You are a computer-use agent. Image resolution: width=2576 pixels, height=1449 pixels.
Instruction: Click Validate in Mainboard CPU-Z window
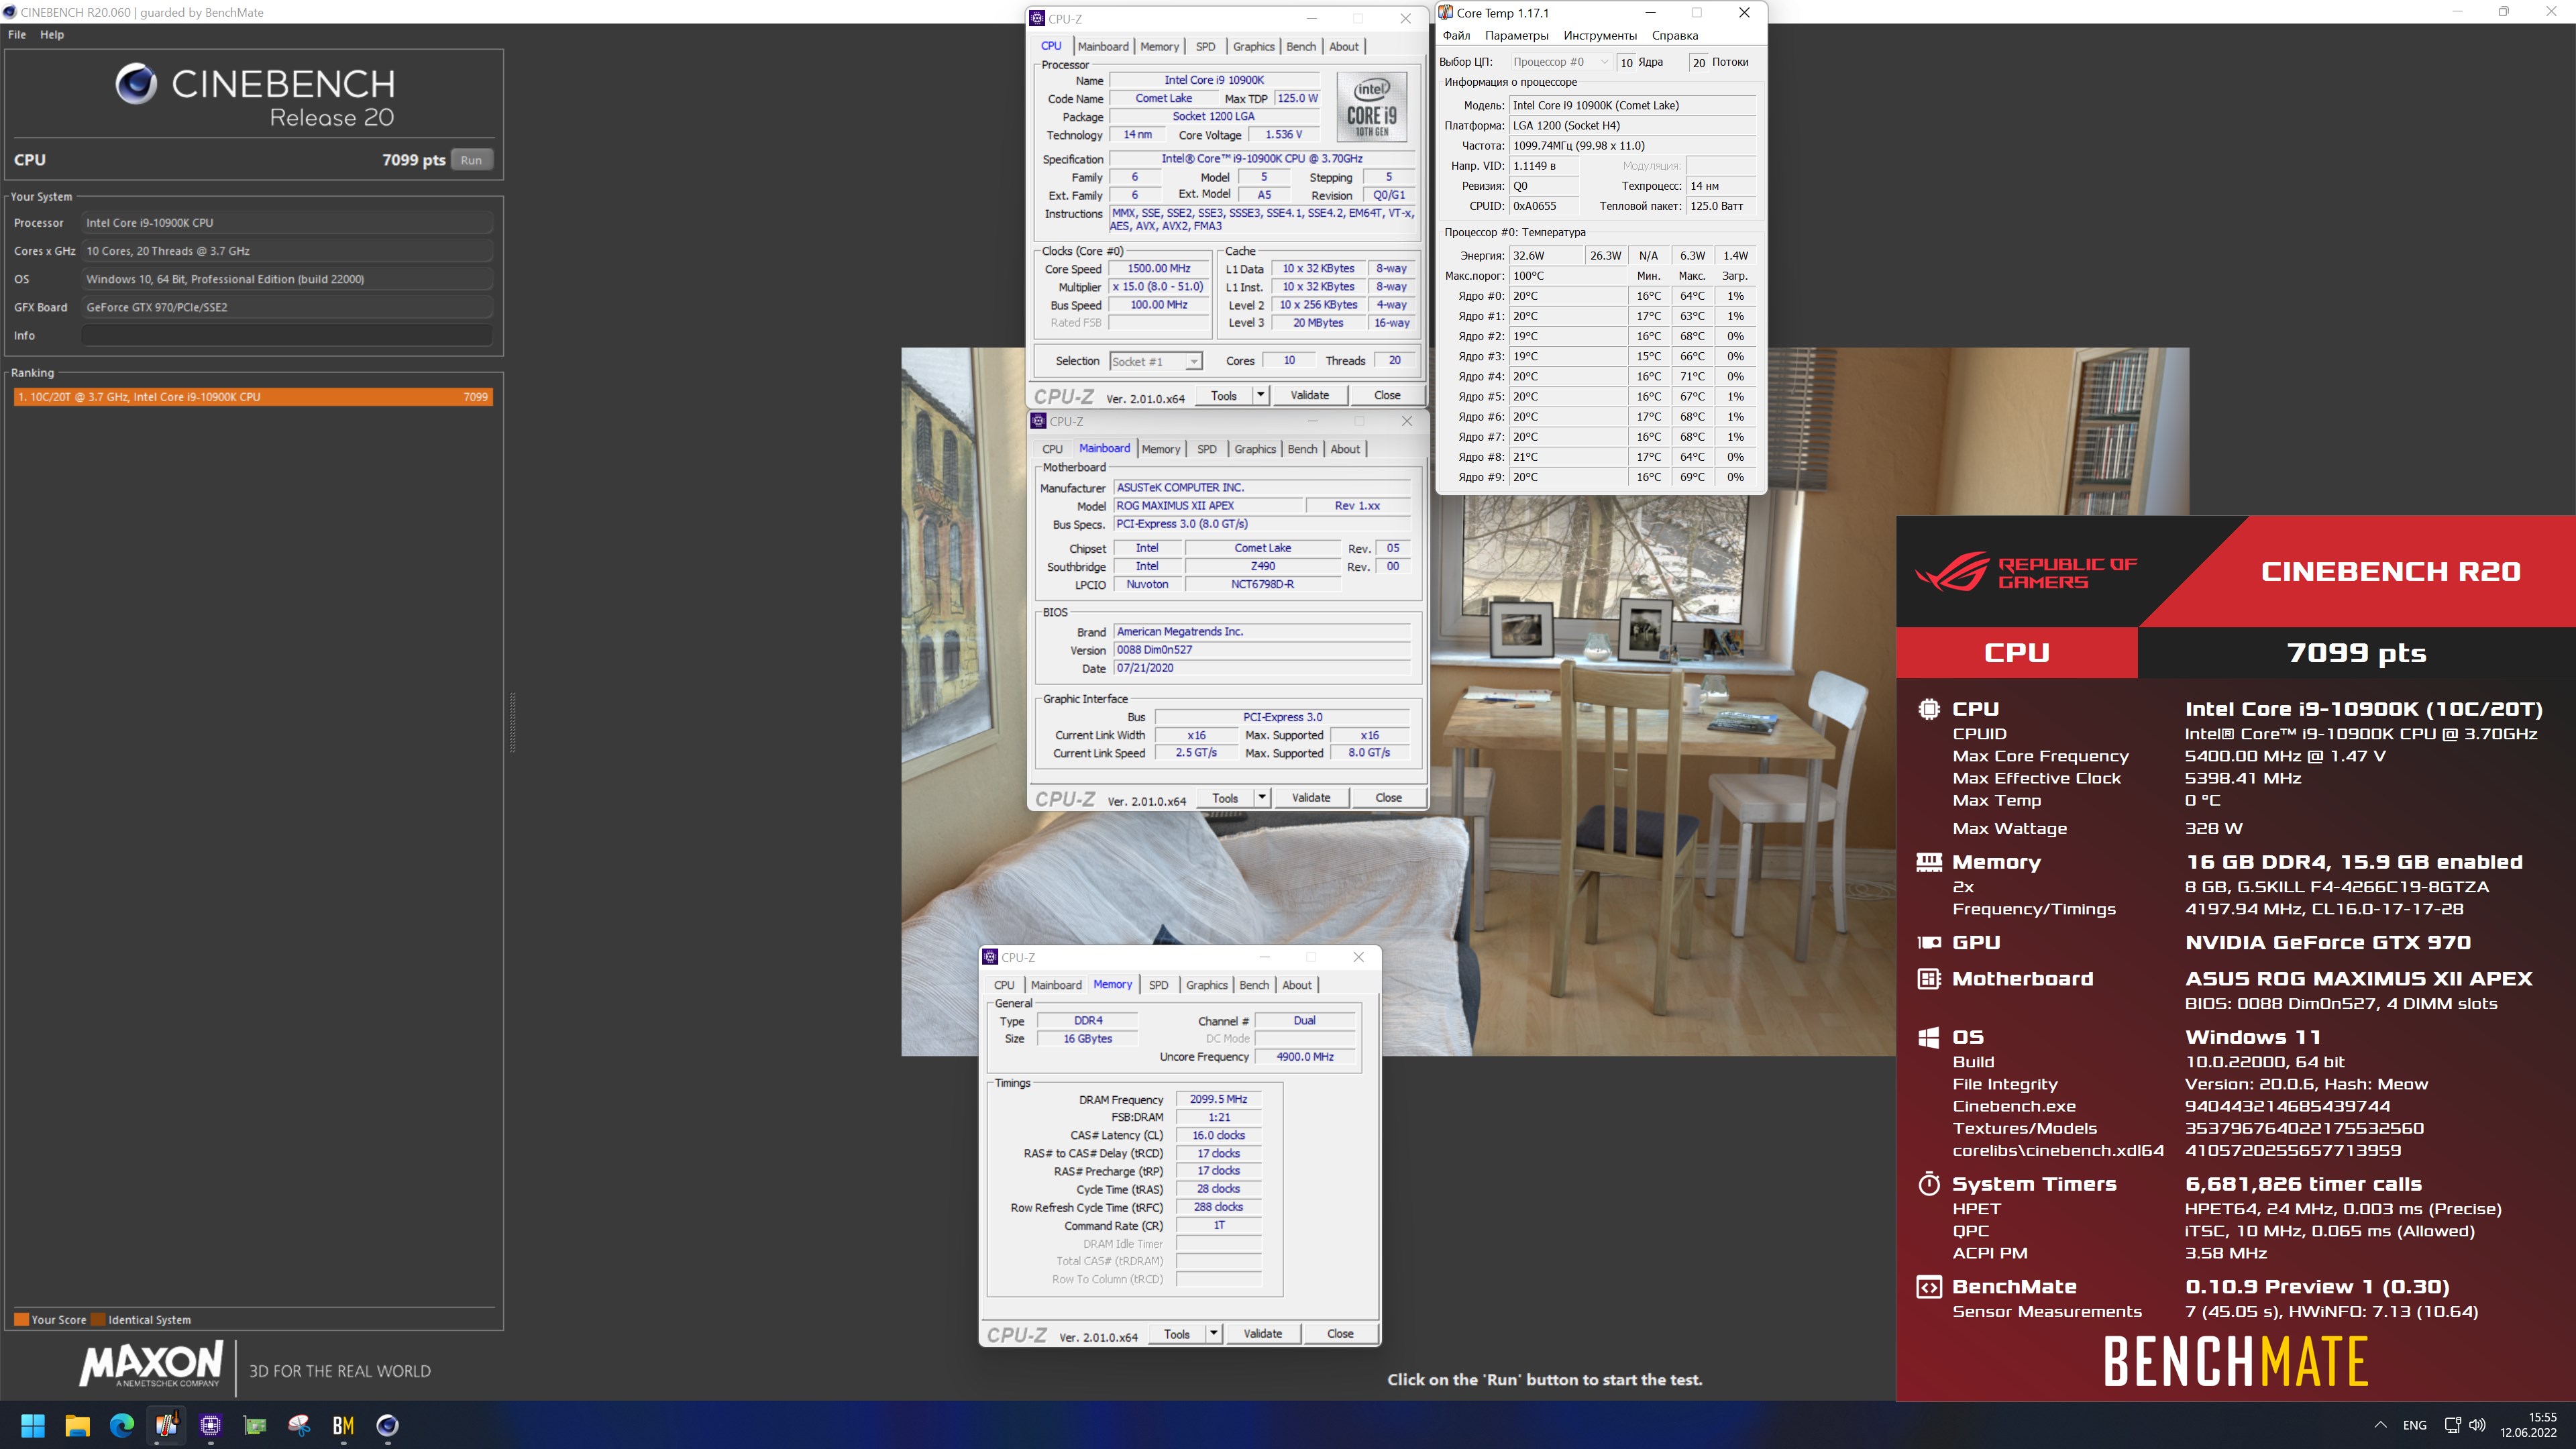[x=1311, y=798]
